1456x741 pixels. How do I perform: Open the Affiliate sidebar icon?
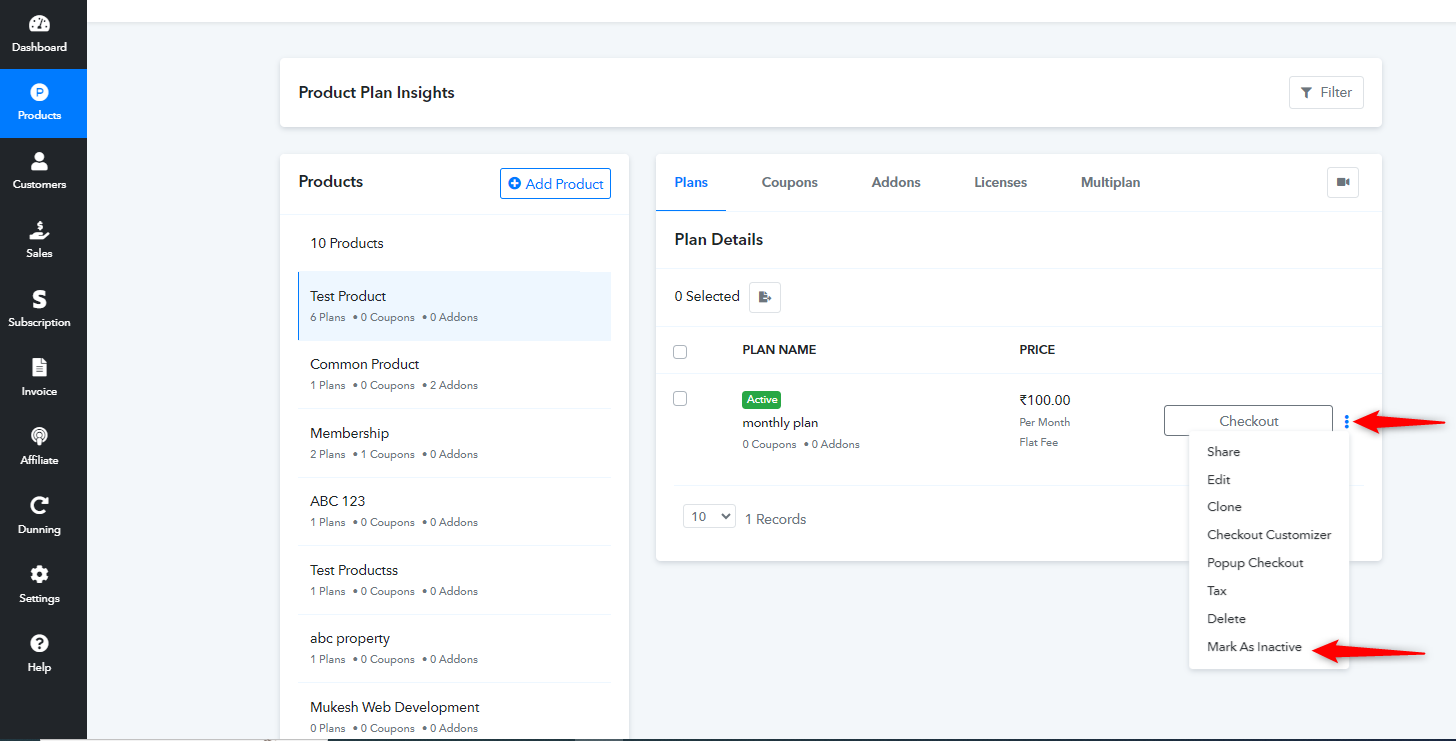pos(39,437)
